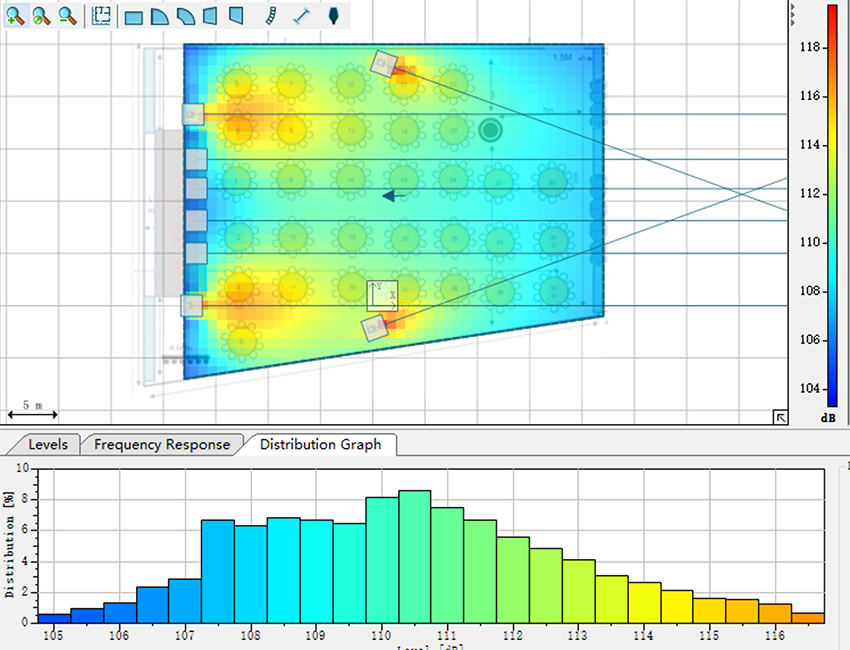The width and height of the screenshot is (850, 650).
Task: Open the floor plan import tool
Action: click(101, 16)
